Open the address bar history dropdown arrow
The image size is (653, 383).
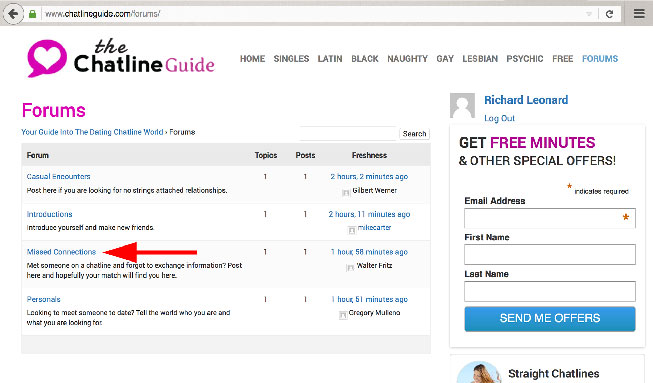tap(589, 14)
